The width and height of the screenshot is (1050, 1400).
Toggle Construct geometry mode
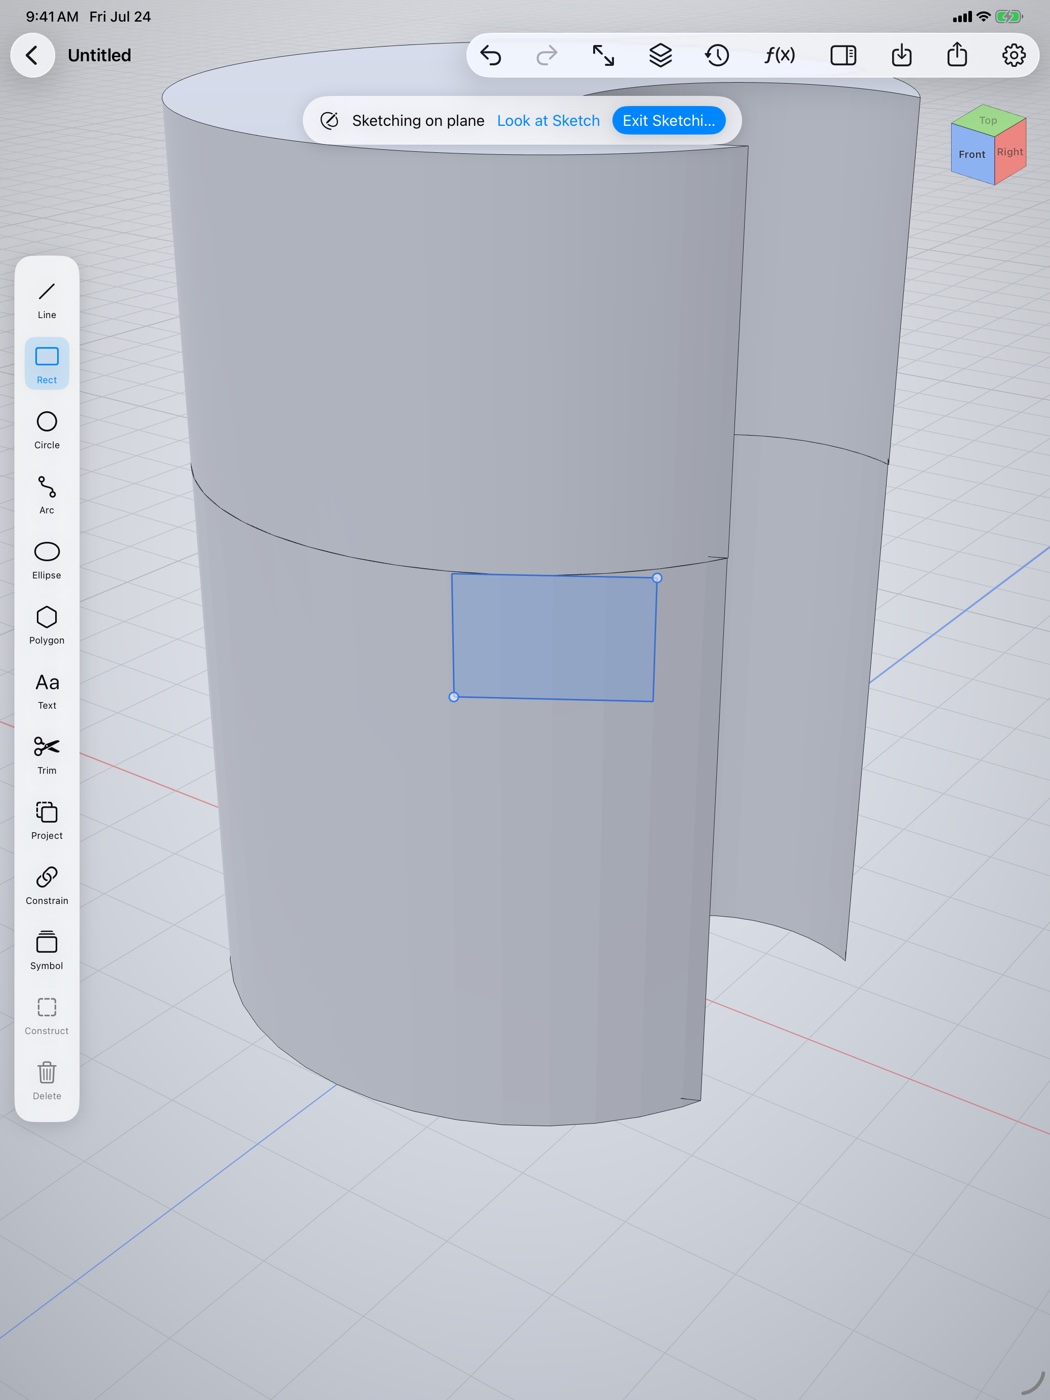(47, 1013)
